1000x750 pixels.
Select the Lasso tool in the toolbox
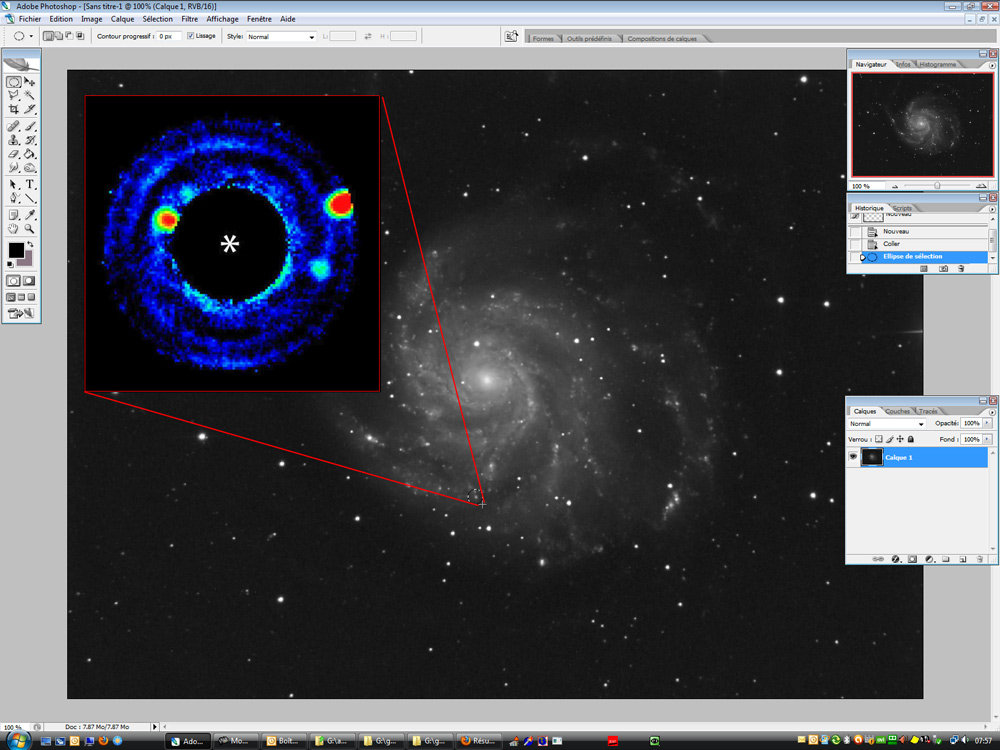click(x=13, y=95)
